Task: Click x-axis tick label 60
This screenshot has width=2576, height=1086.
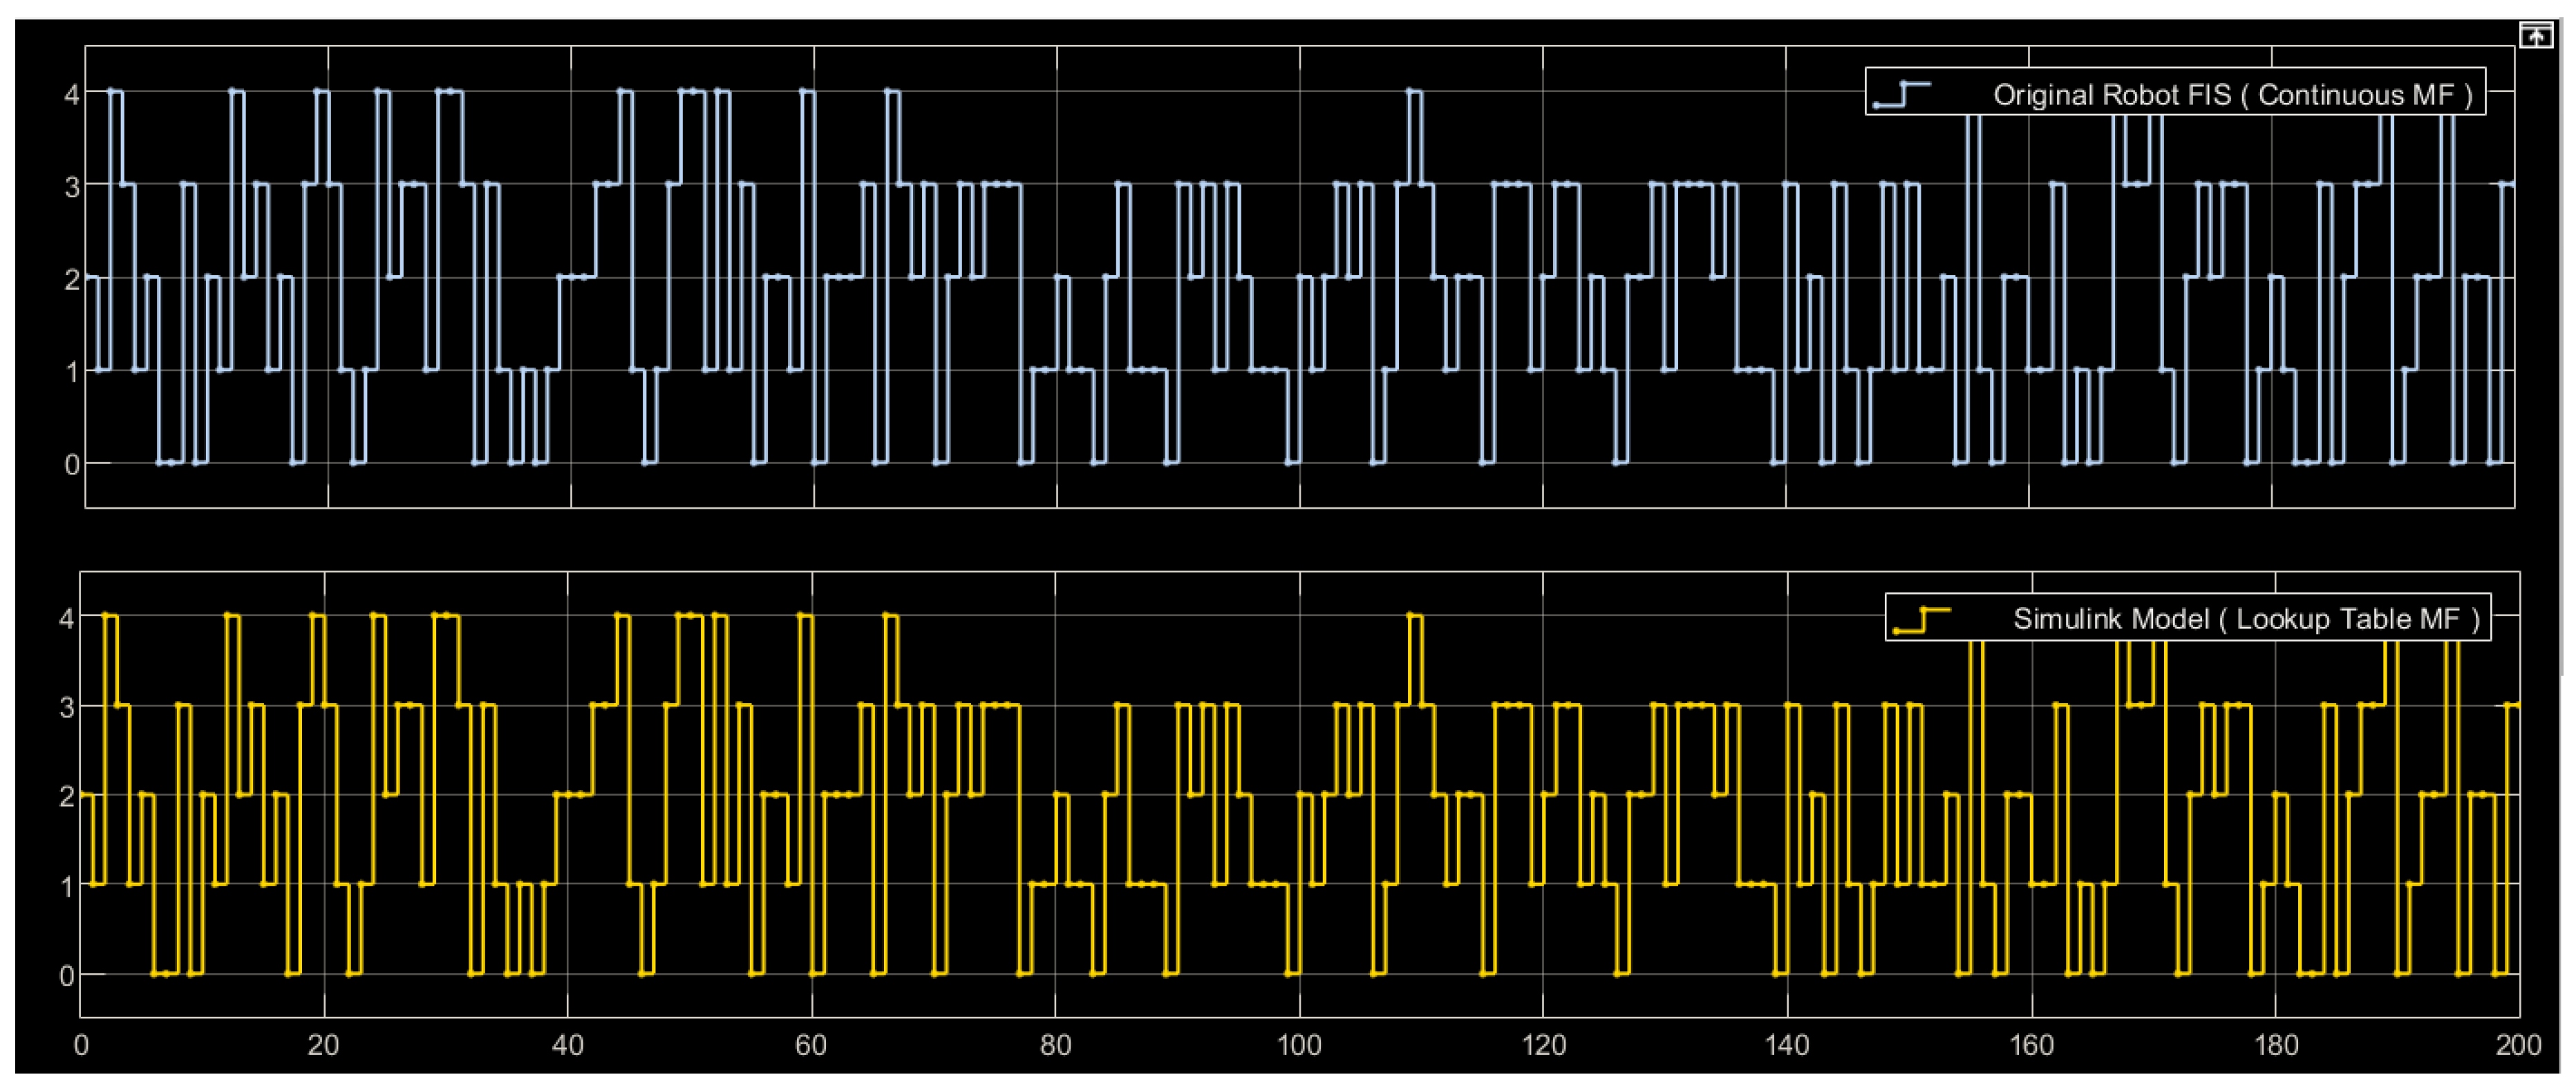Action: coord(811,1045)
